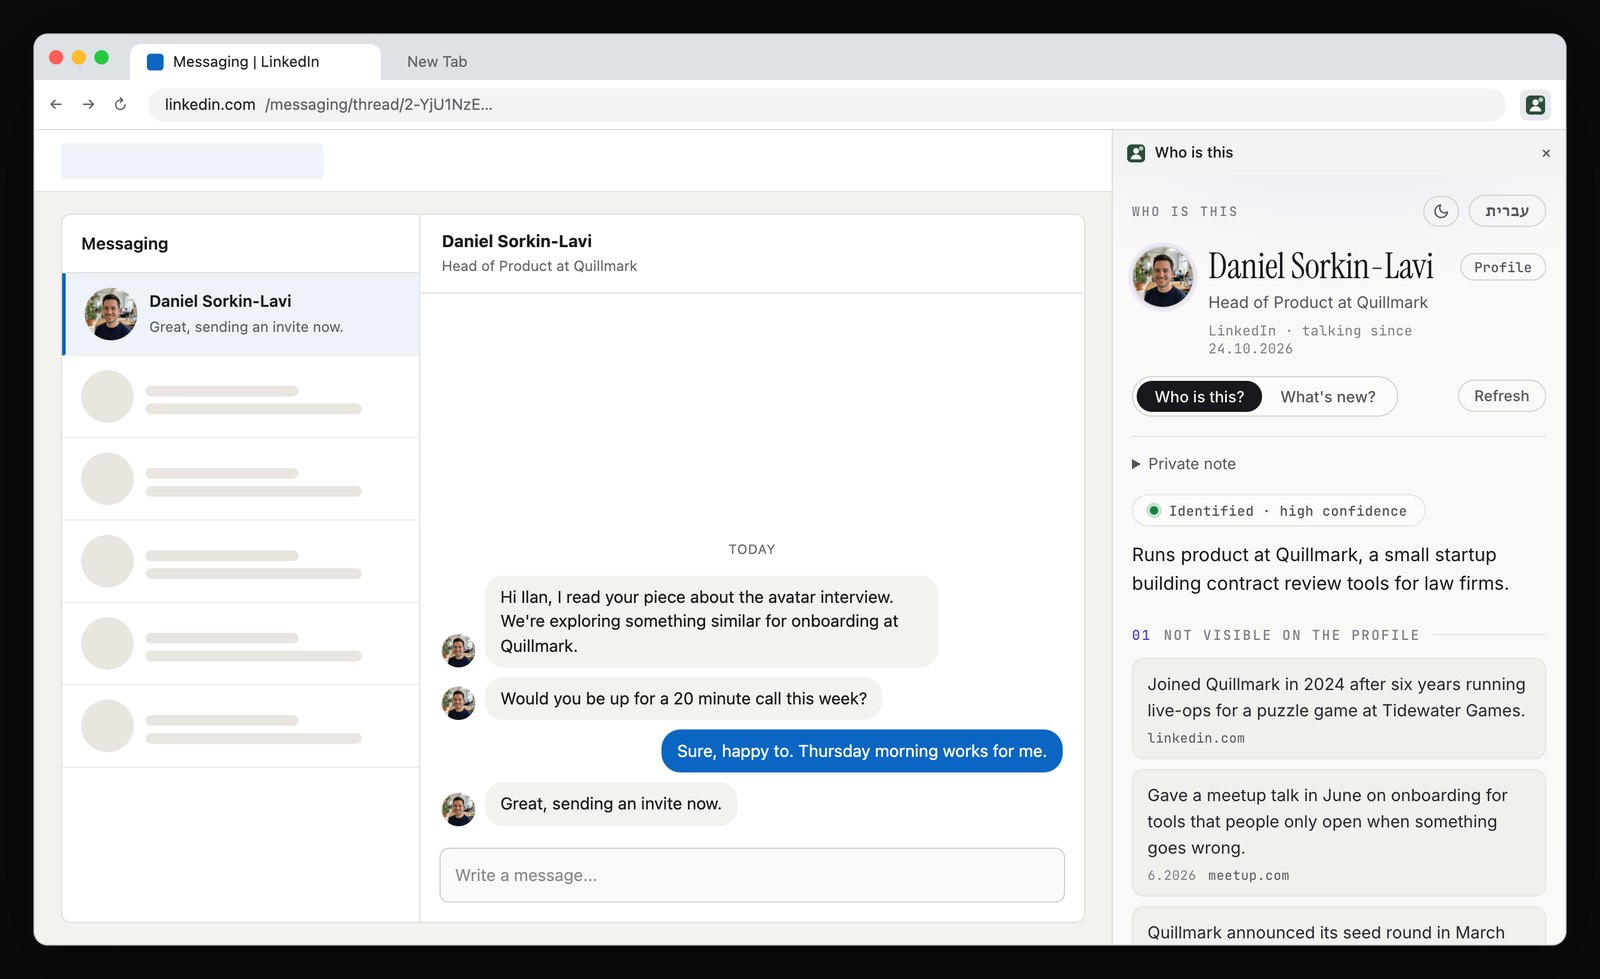Click the large avatar in the side panel
This screenshot has width=1600, height=979.
pyautogui.click(x=1163, y=277)
